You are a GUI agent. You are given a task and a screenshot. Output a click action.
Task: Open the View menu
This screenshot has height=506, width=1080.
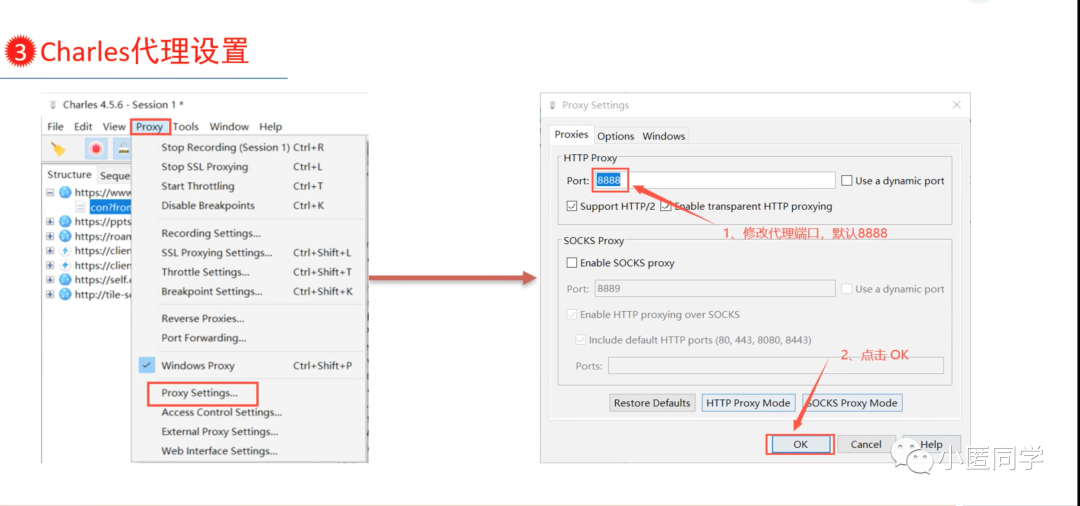pyautogui.click(x=114, y=127)
